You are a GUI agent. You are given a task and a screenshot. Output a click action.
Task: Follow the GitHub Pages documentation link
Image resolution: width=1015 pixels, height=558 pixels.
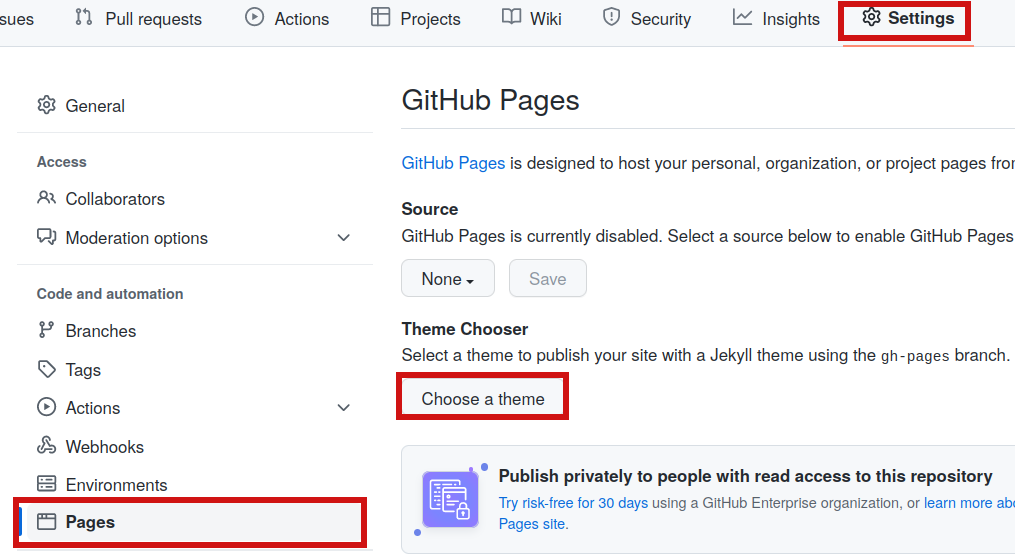tap(453, 163)
